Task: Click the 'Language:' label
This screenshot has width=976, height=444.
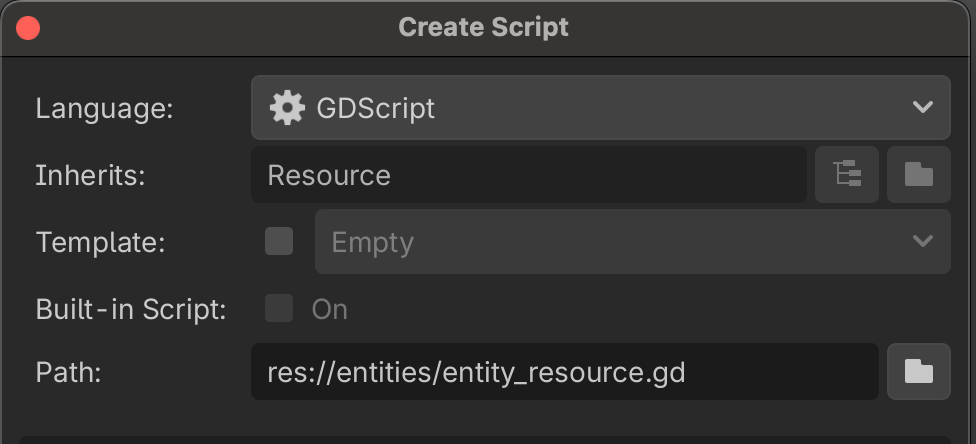Action: click(x=105, y=108)
